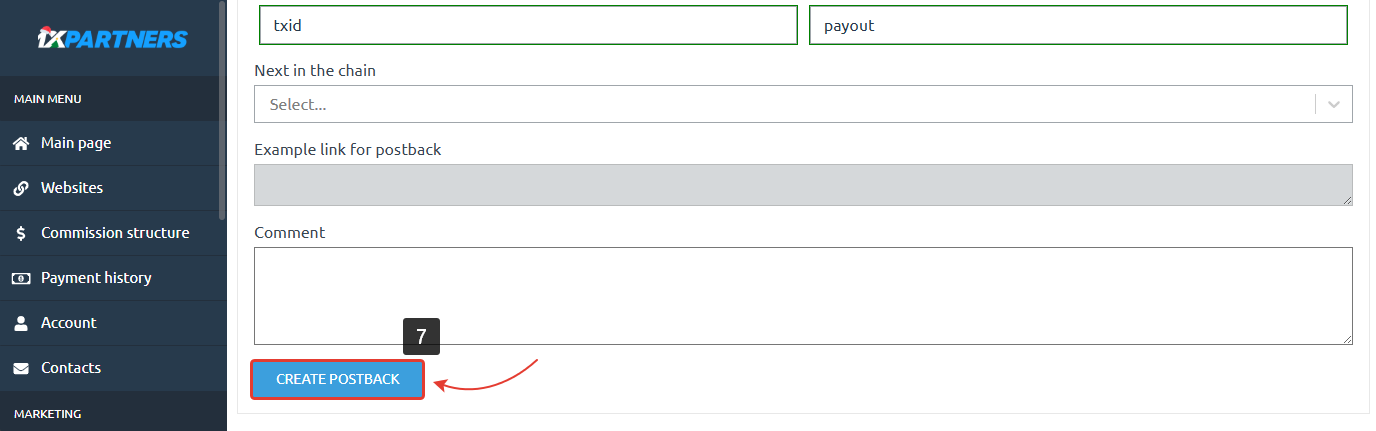Expand the Next in the chain chevron arrow
1376x431 pixels.
1334,104
